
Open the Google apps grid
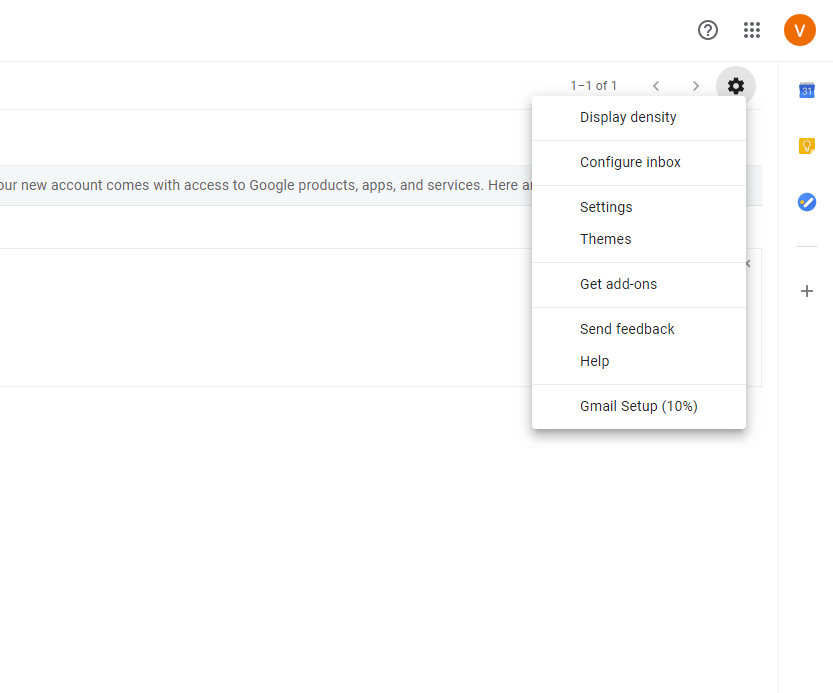(752, 30)
